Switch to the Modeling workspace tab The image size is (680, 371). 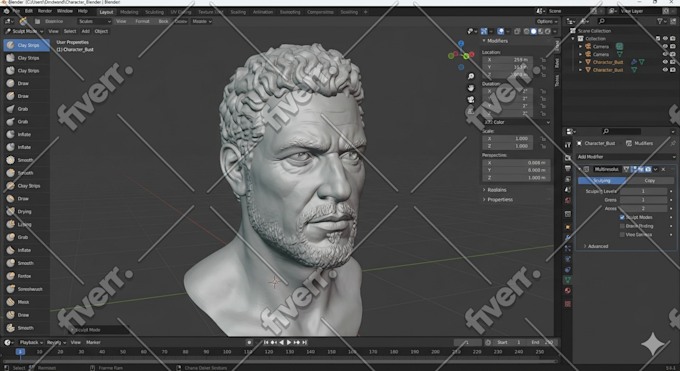point(129,12)
